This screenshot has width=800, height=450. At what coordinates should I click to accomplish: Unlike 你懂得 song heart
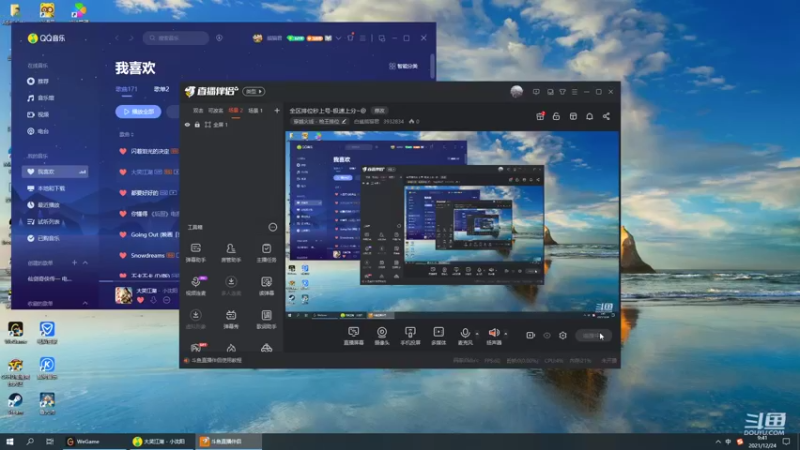pyautogui.click(x=122, y=214)
